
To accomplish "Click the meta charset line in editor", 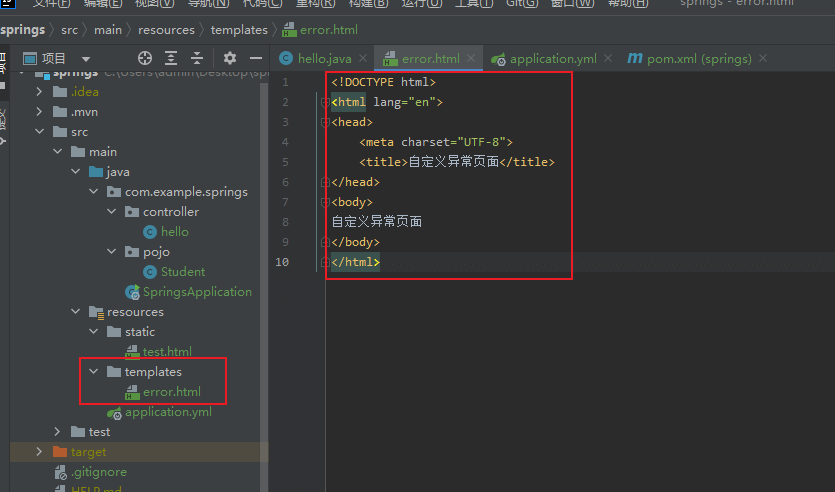I will tap(436, 142).
